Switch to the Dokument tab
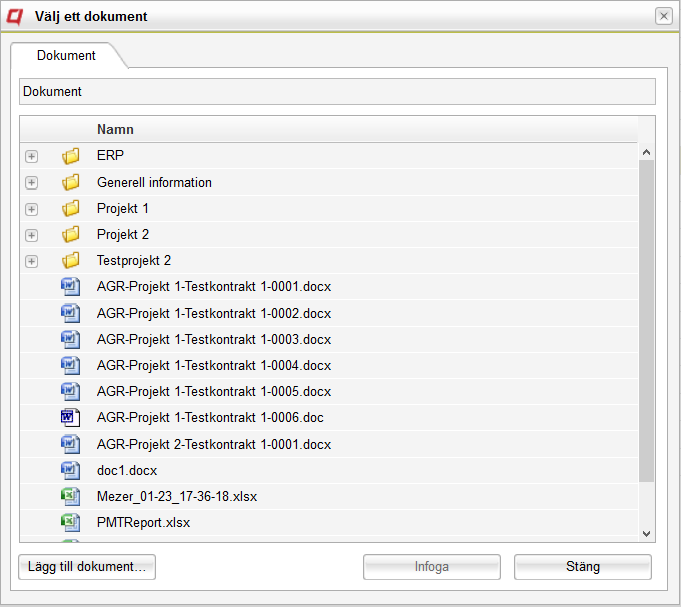This screenshot has width=681, height=607. tap(66, 56)
